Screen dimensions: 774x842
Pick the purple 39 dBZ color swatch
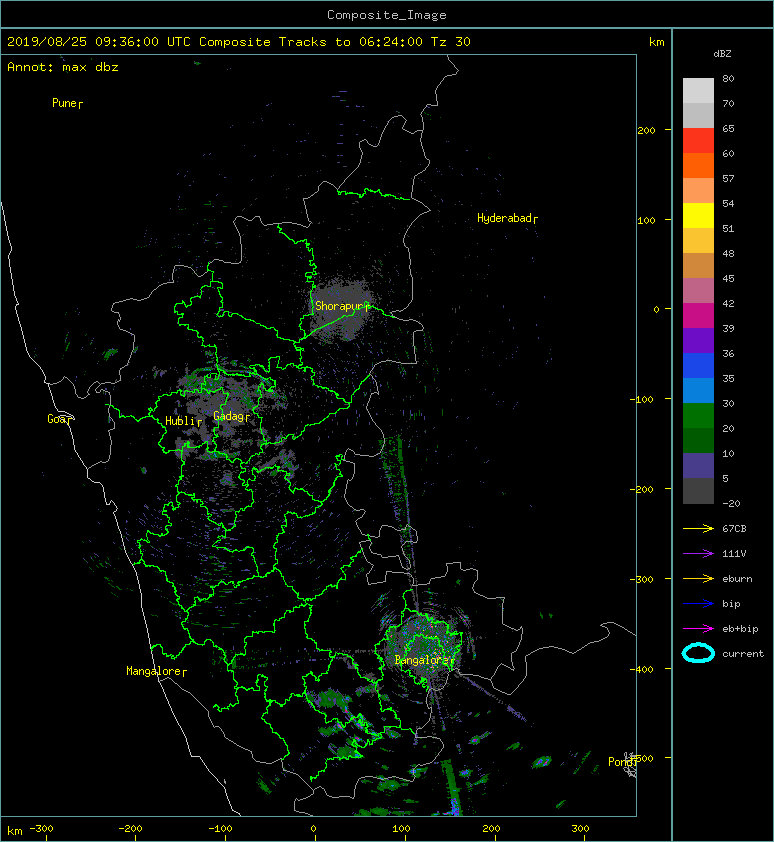click(698, 340)
